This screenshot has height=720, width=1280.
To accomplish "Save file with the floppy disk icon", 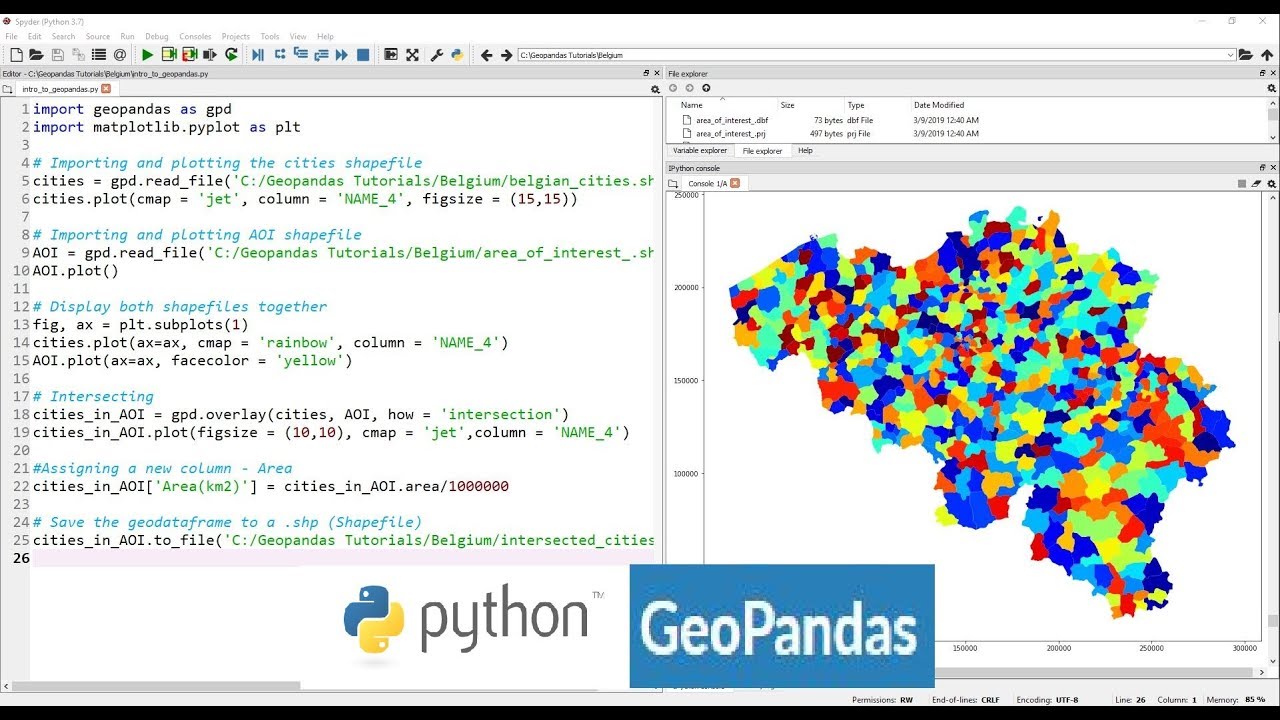I will 57,55.
